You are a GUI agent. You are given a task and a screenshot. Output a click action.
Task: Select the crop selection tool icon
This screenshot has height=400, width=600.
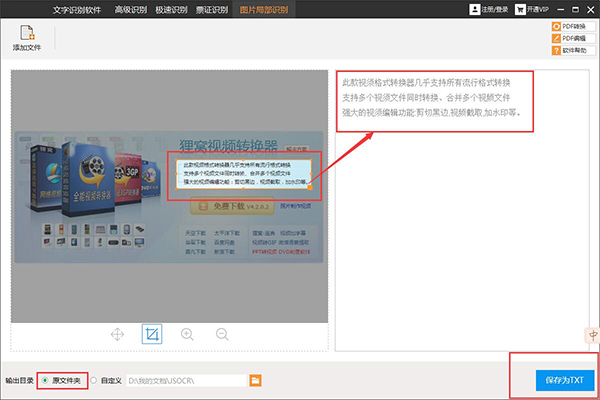click(152, 334)
